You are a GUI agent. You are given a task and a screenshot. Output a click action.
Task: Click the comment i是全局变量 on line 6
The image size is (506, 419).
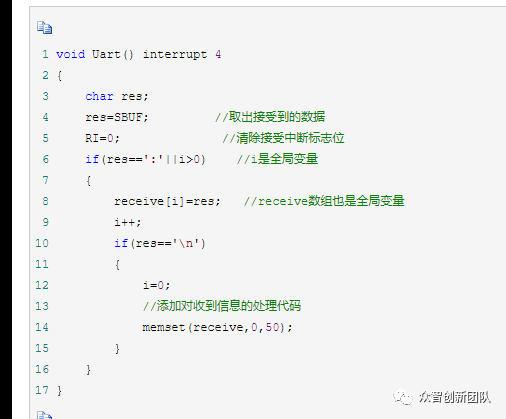(x=277, y=159)
